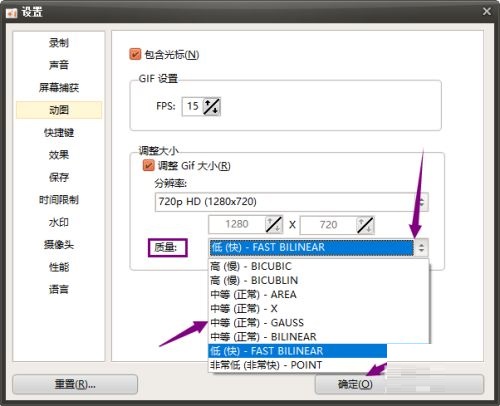Click the FPS value field showing 15
Image resolution: width=500 pixels, height=406 pixels.
193,107
